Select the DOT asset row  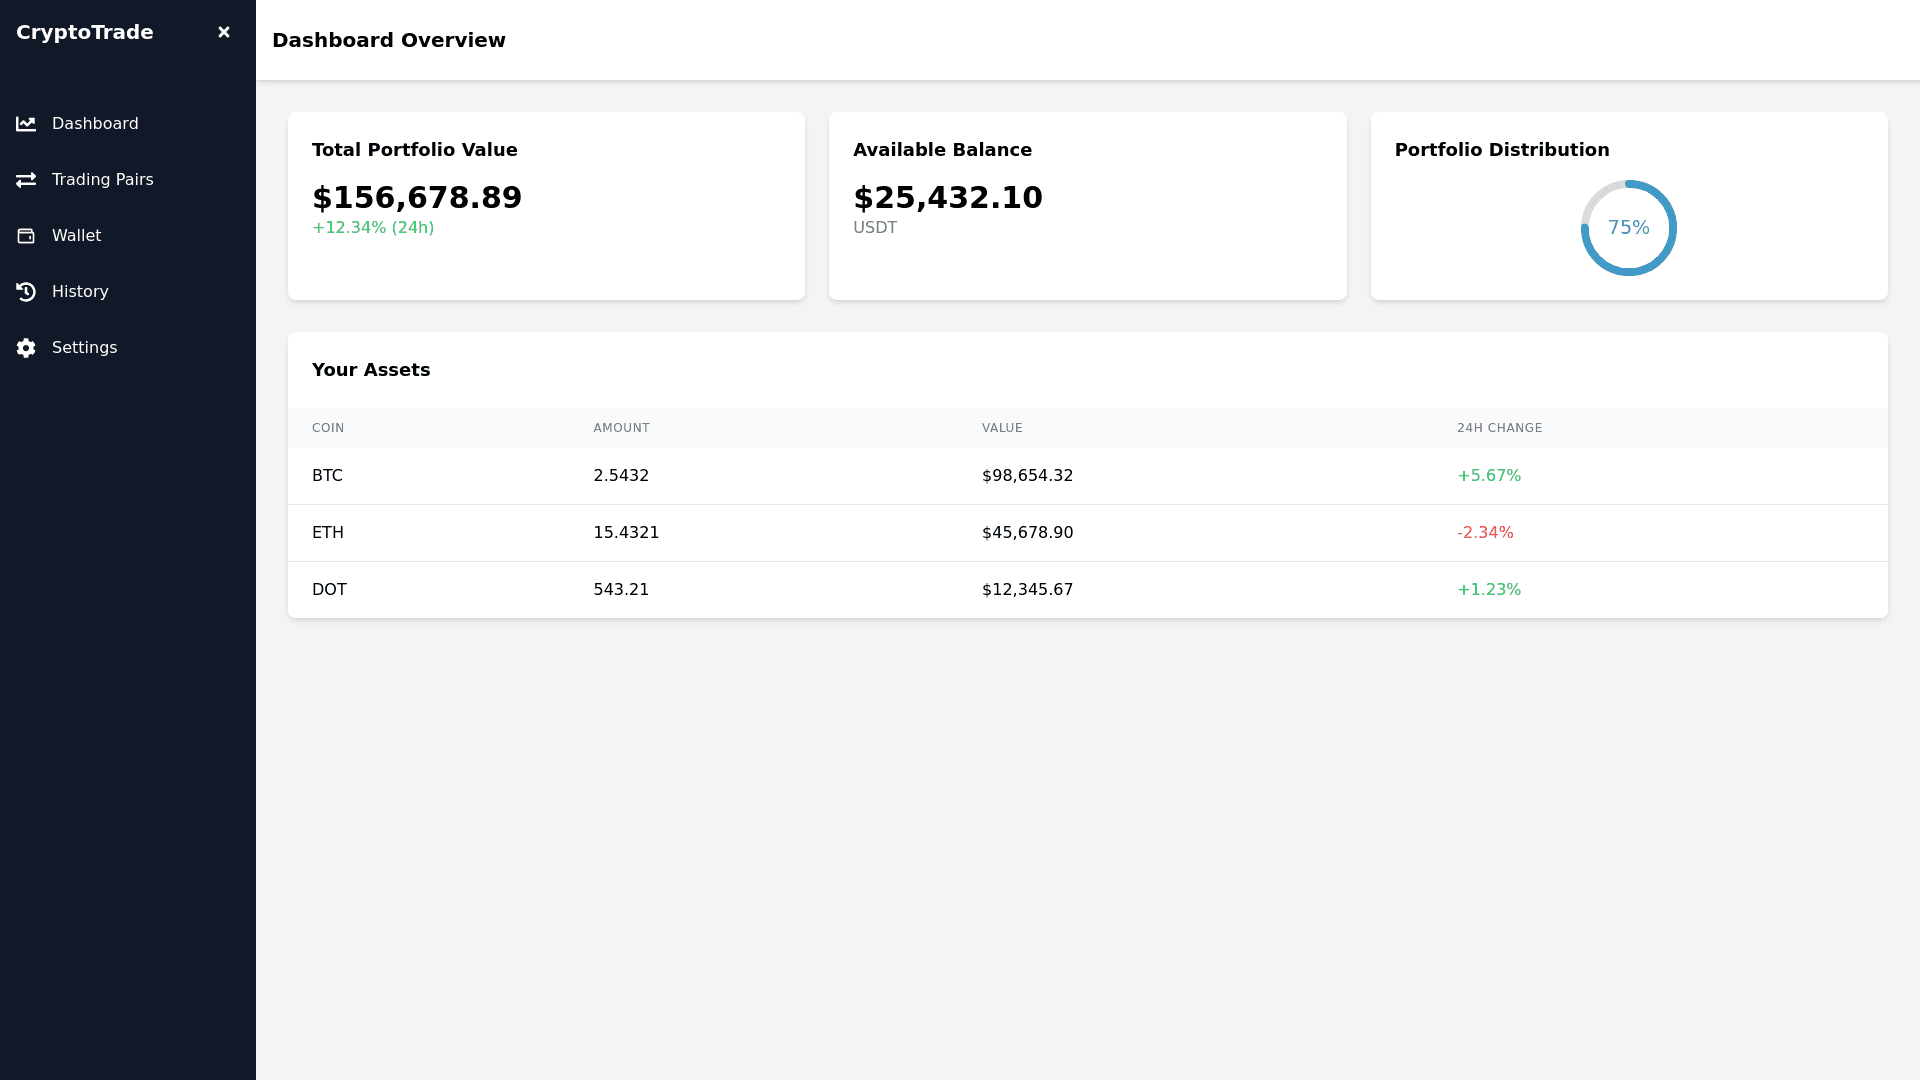pyautogui.click(x=329, y=590)
